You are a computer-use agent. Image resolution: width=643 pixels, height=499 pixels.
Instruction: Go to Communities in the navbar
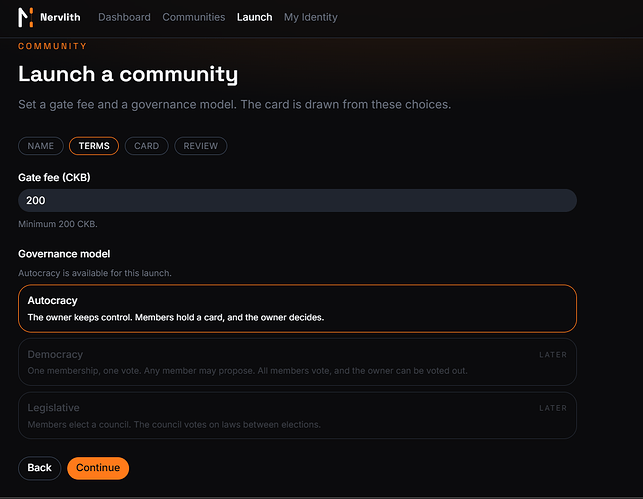pos(194,17)
